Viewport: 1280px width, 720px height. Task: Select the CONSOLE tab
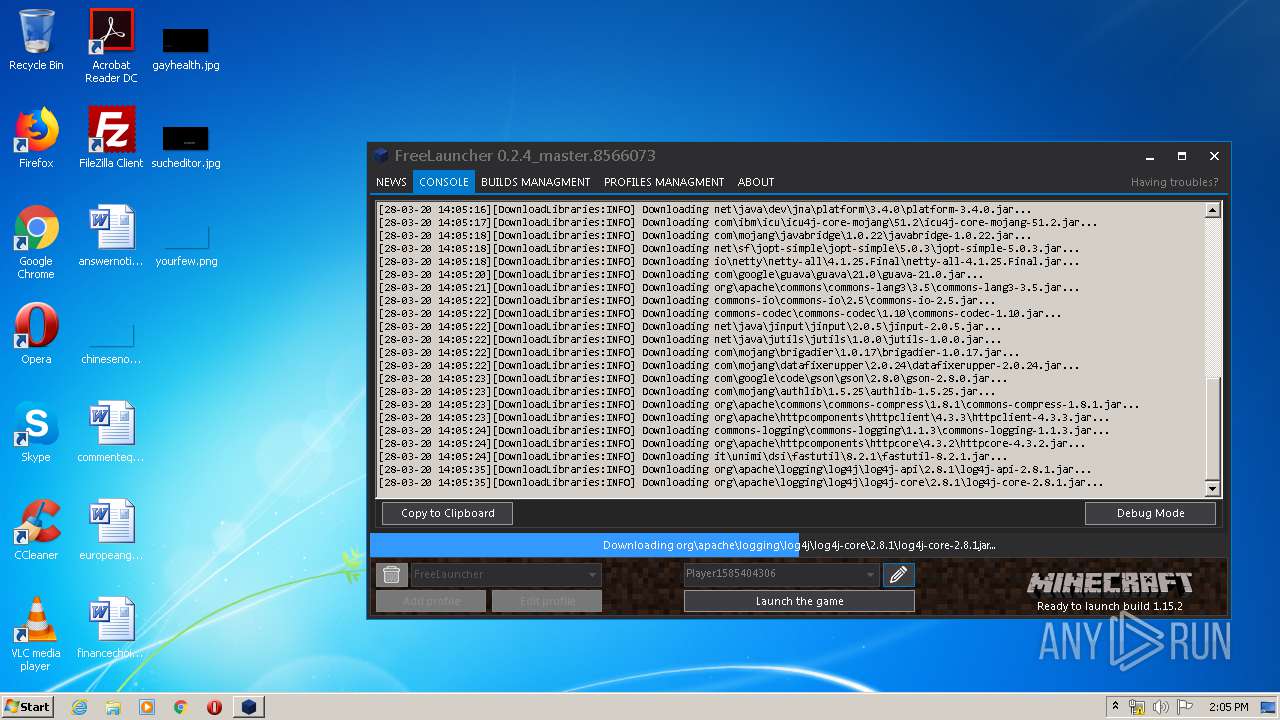pos(444,182)
